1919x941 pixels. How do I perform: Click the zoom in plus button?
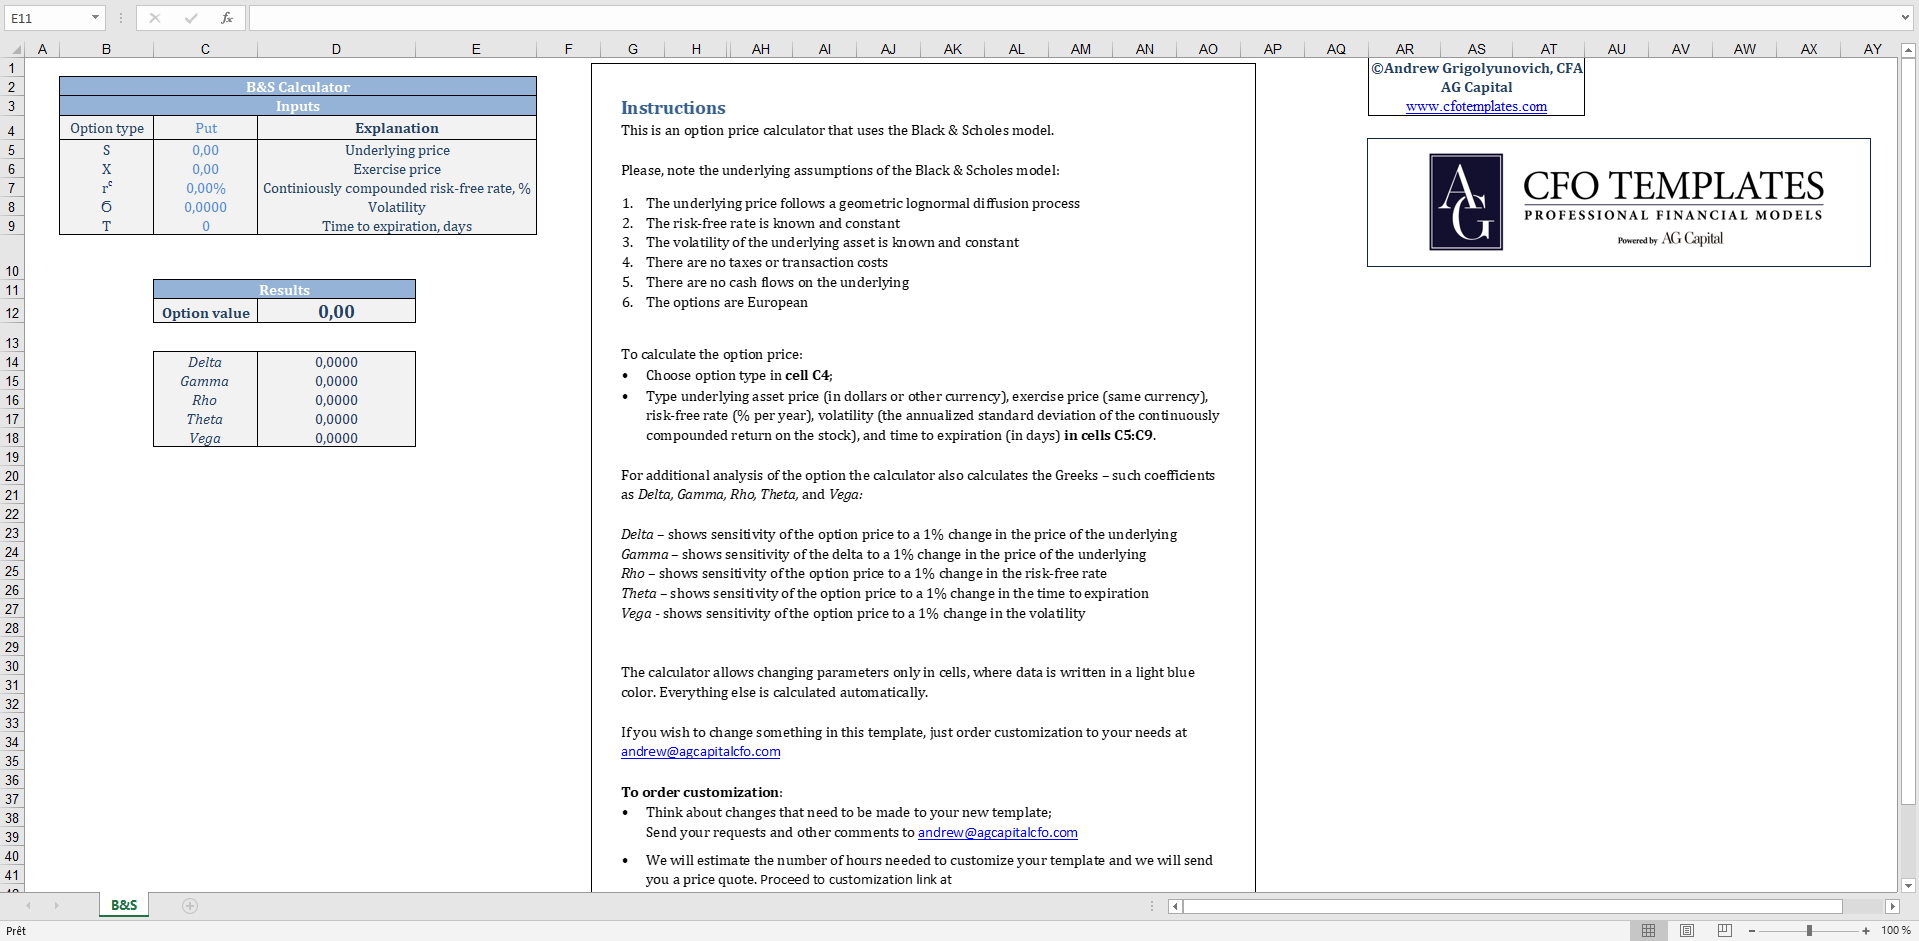pyautogui.click(x=1866, y=931)
